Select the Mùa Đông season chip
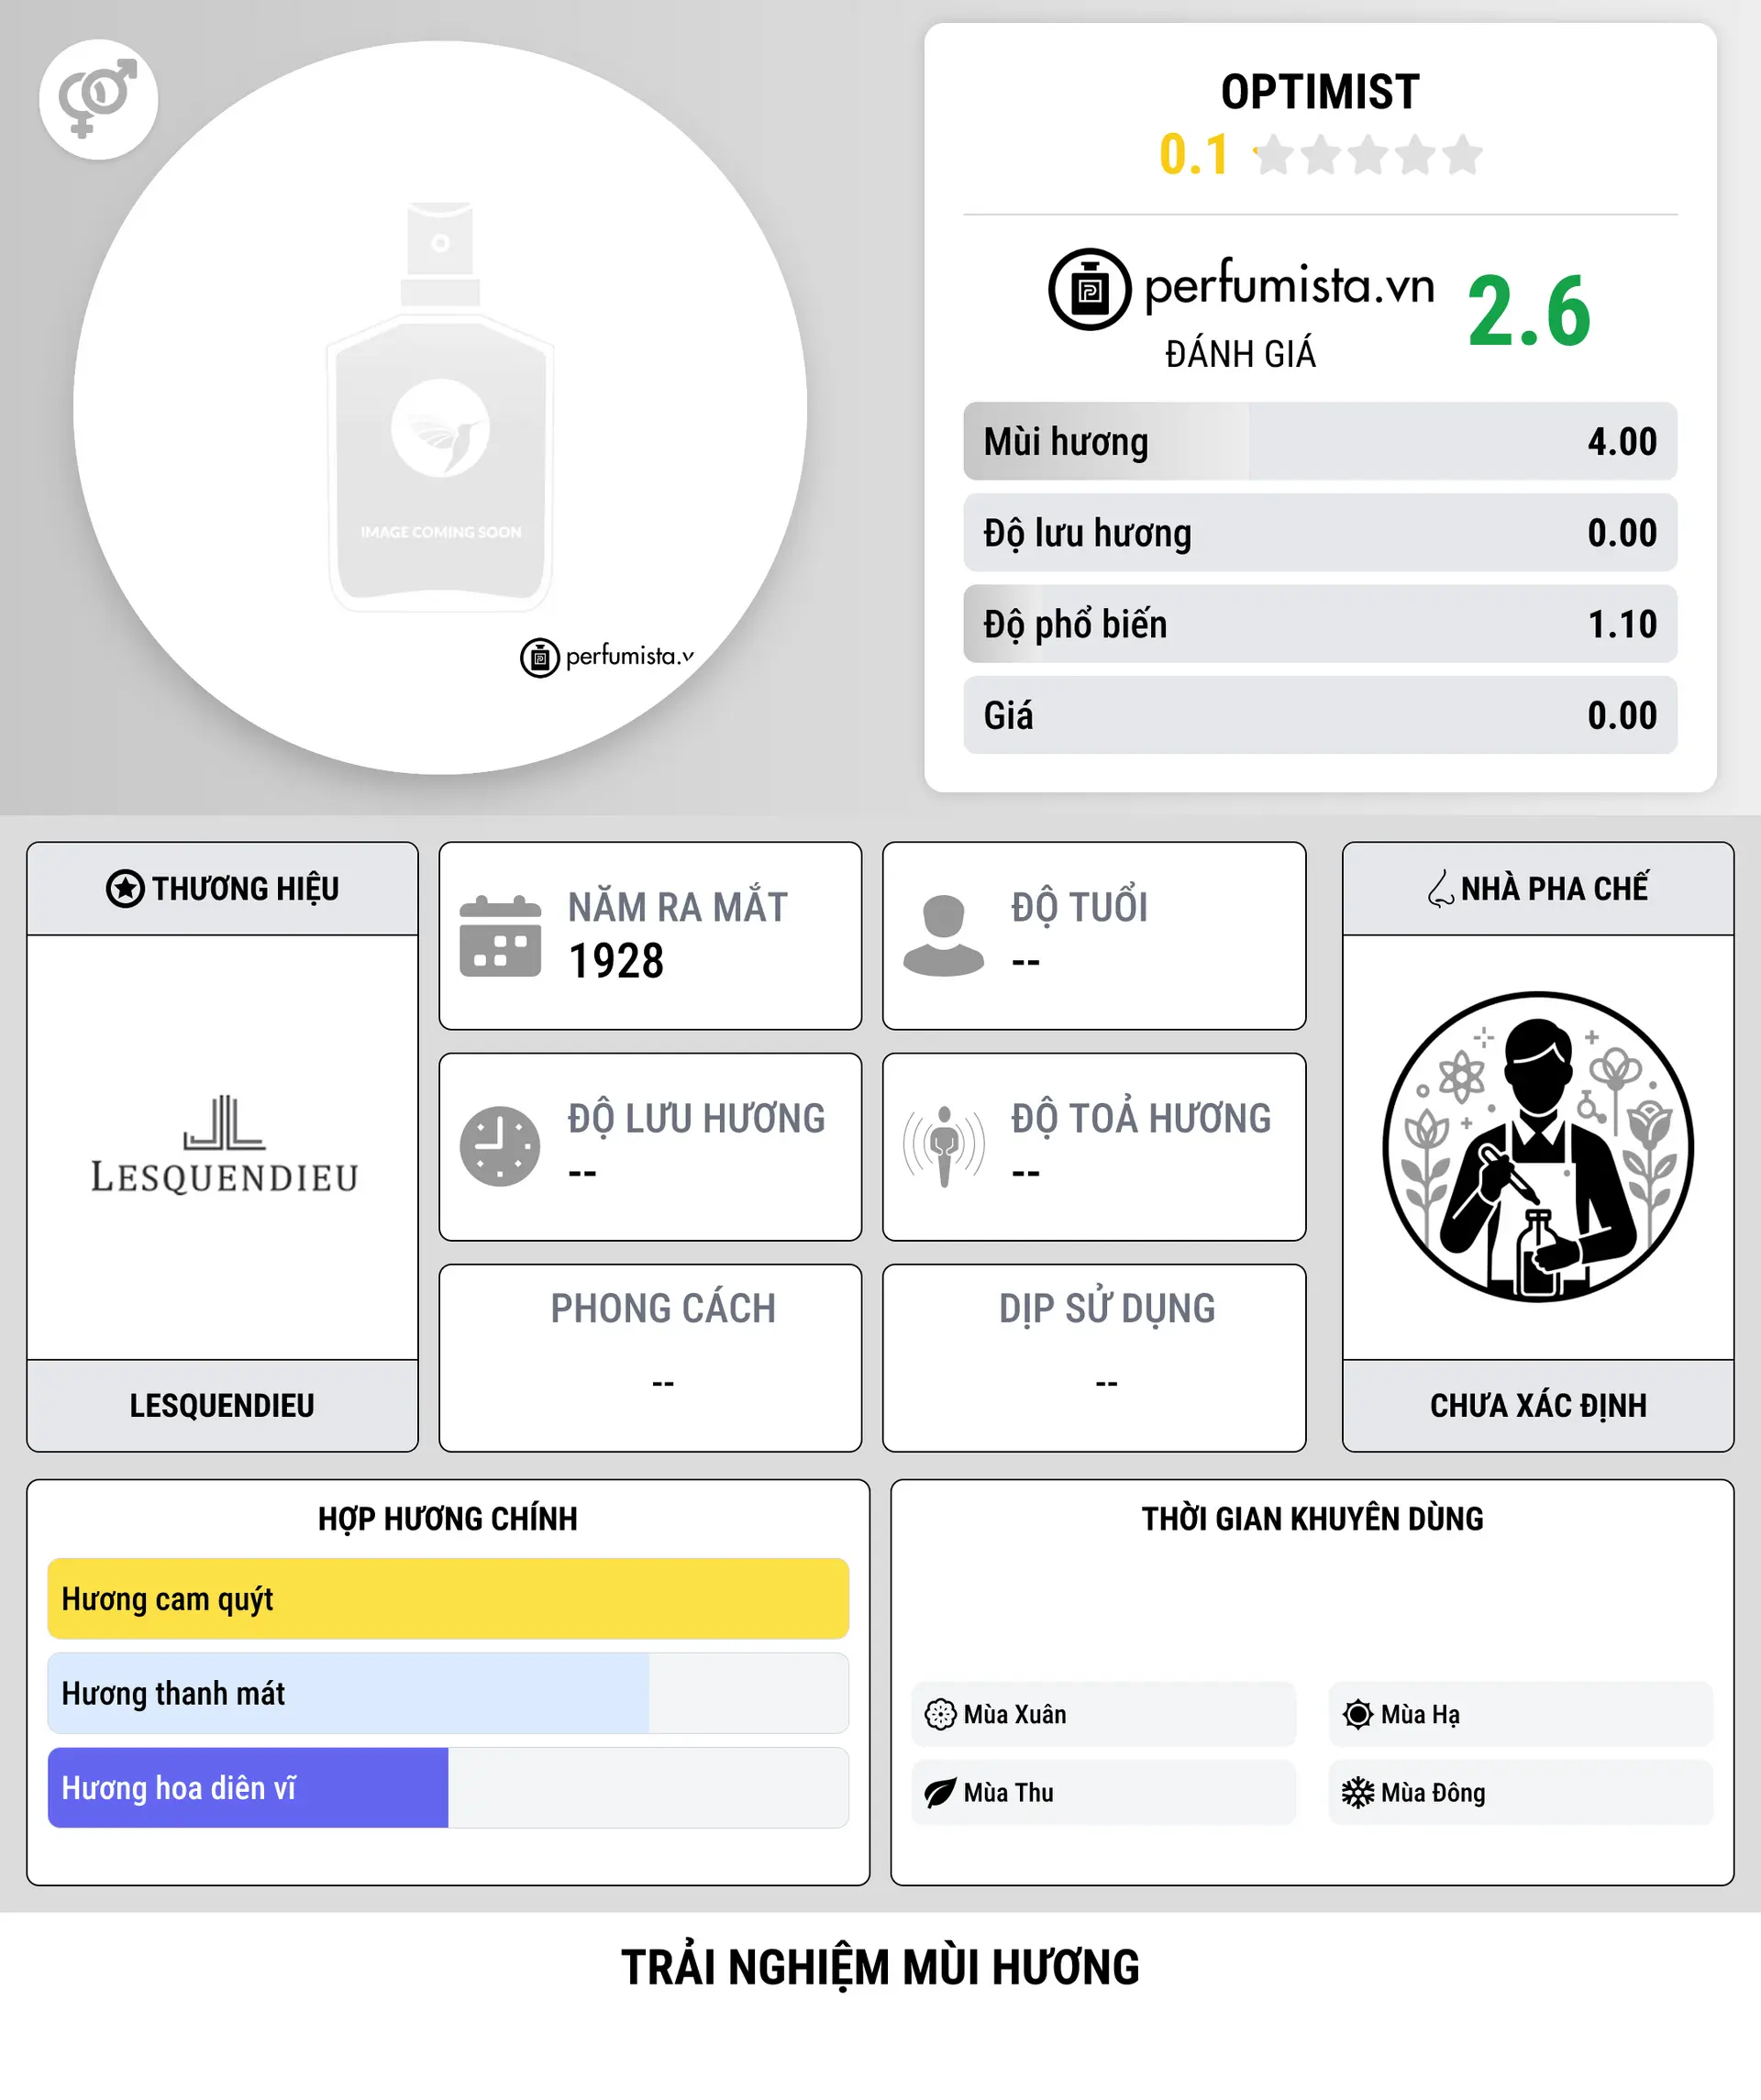 pos(1520,1792)
